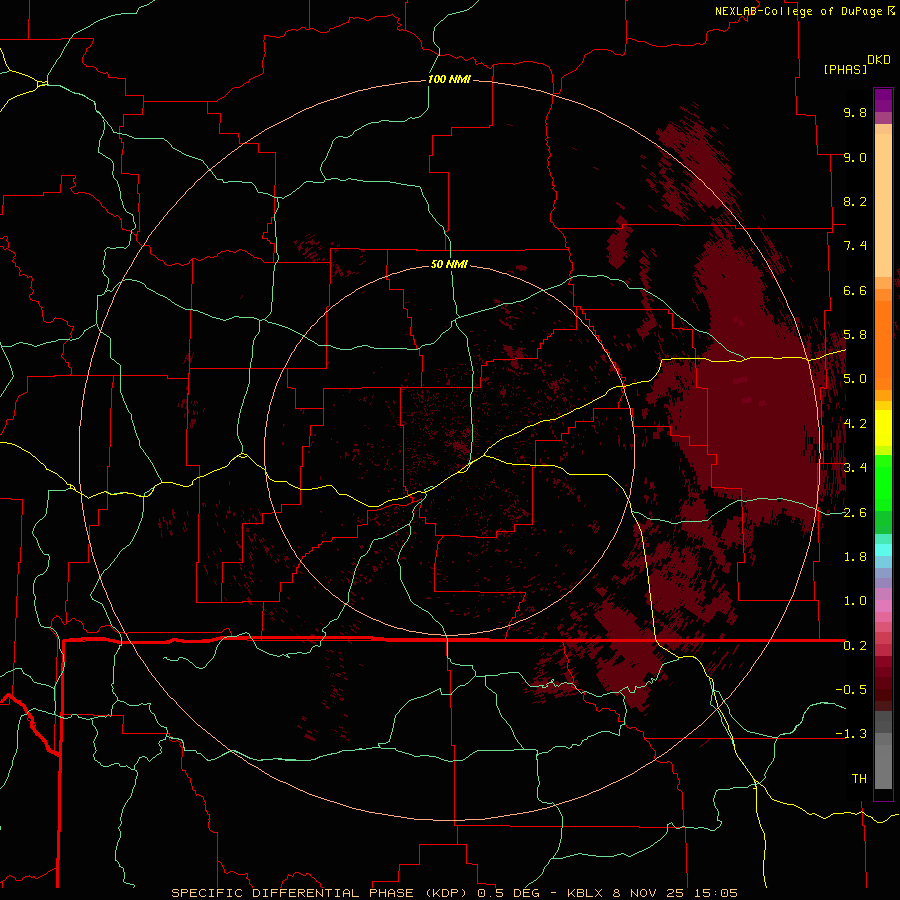Click the purple top segment of color bar

pos(883,100)
